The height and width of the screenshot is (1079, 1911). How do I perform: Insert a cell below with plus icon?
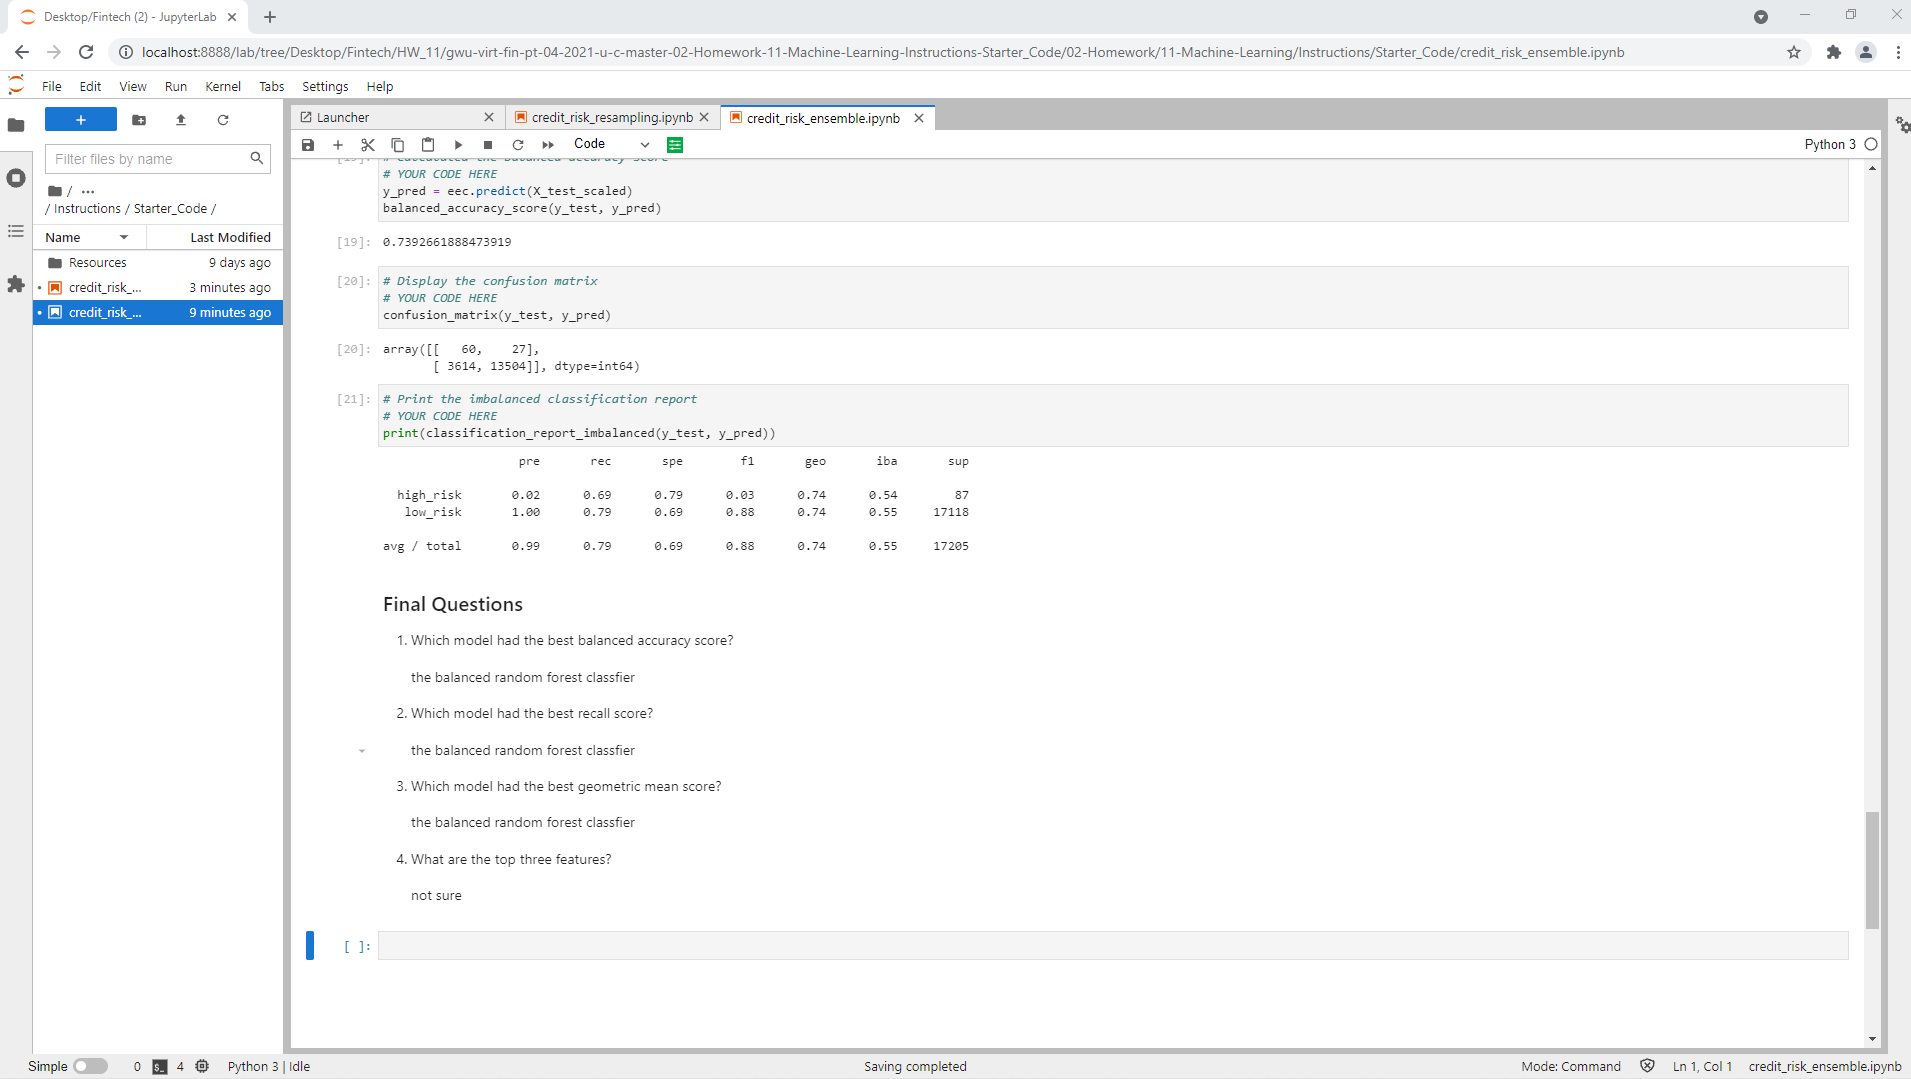[x=338, y=145]
